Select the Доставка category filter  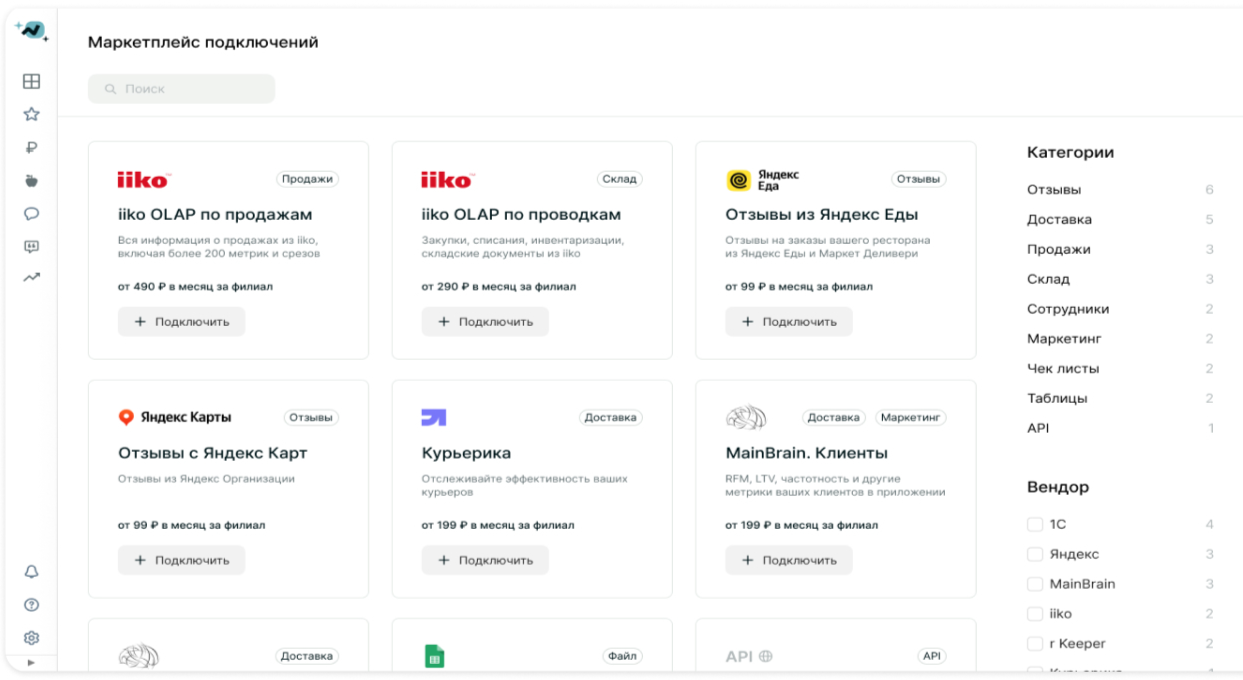(x=1059, y=220)
